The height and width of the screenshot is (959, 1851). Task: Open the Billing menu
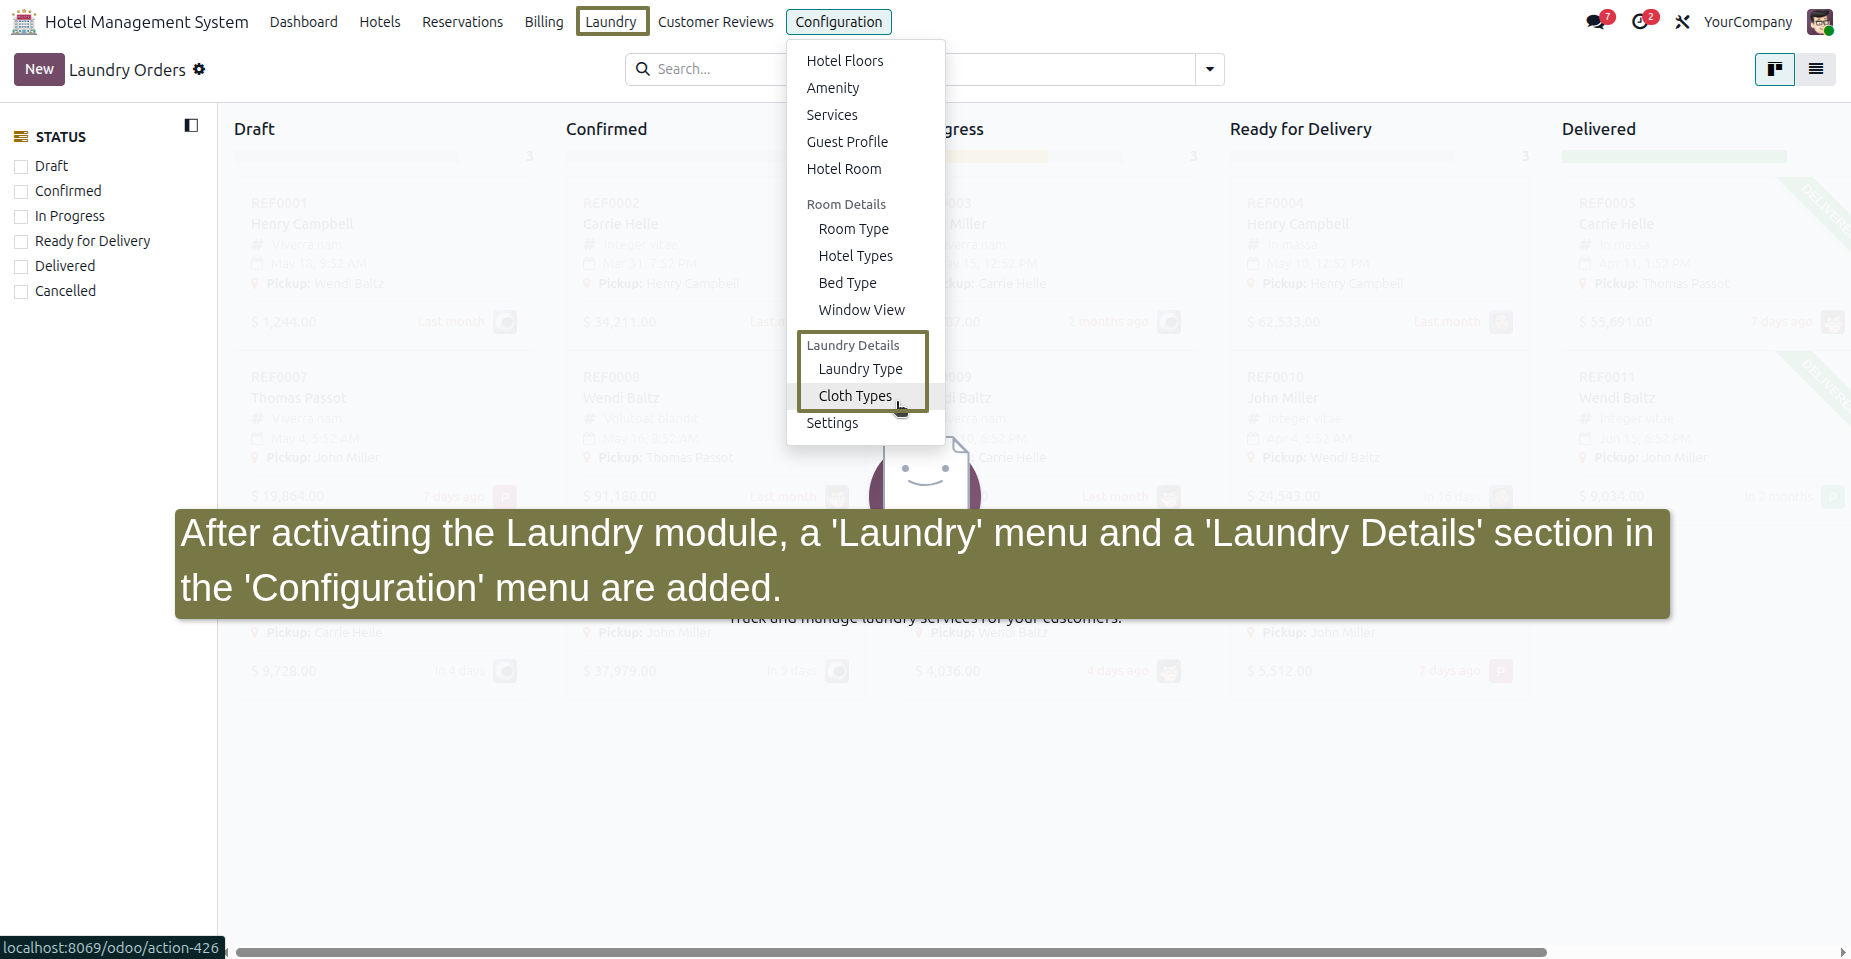544,22
